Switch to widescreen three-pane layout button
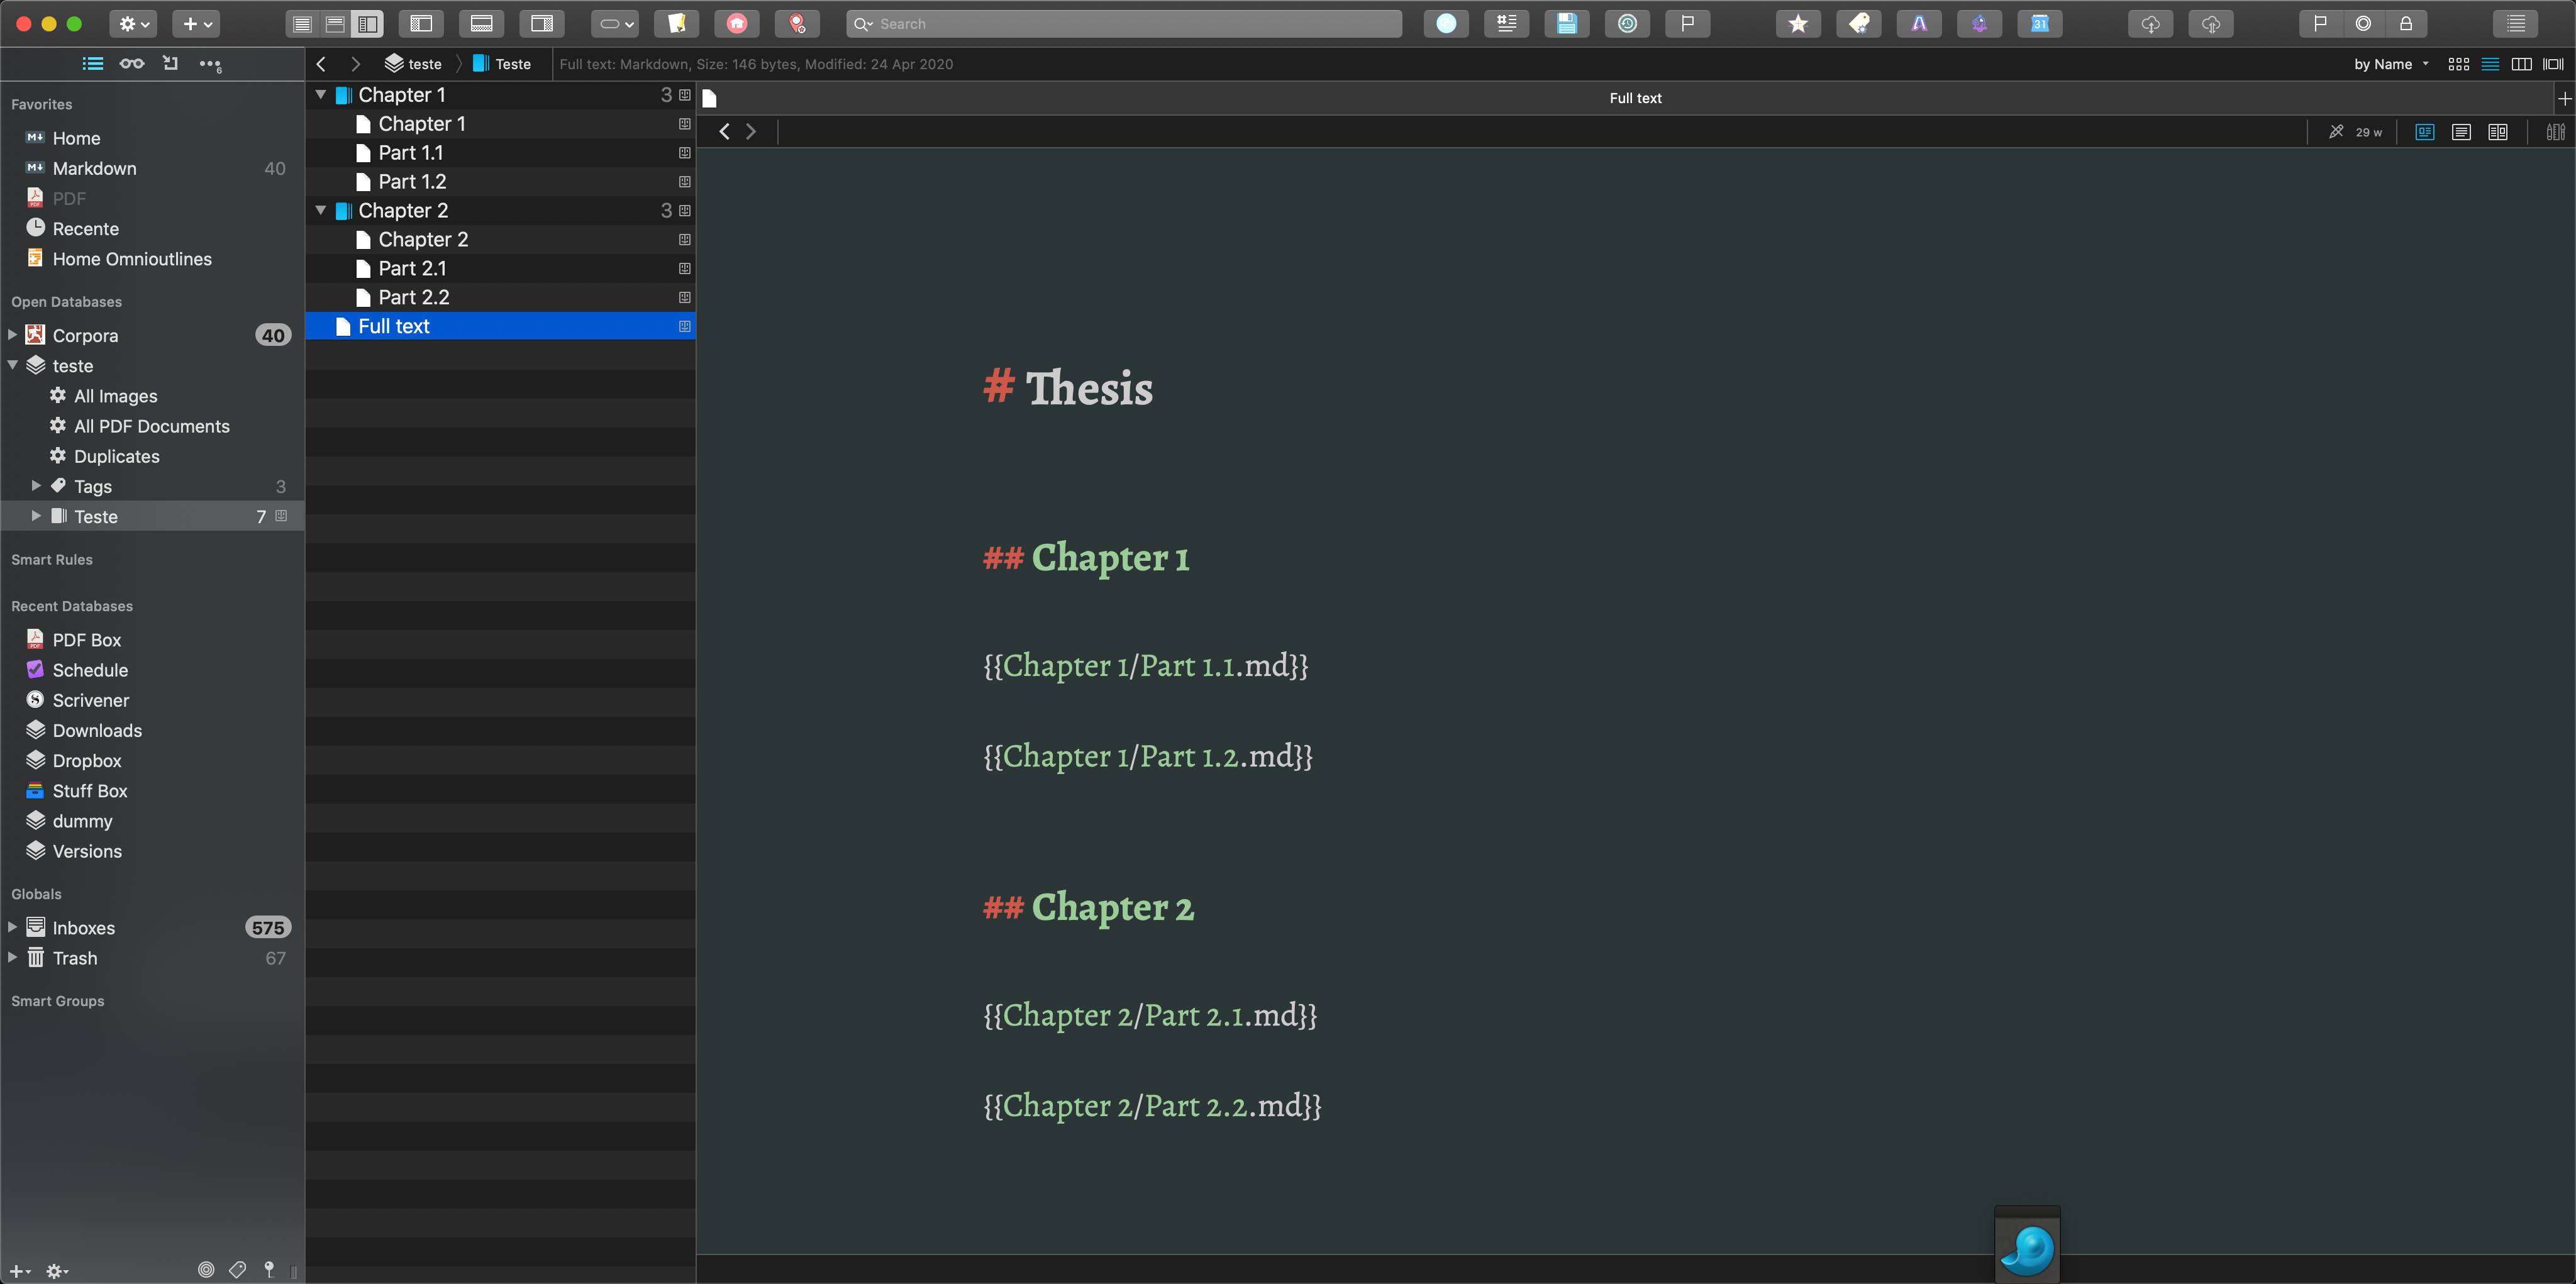 pyautogui.click(x=368, y=24)
